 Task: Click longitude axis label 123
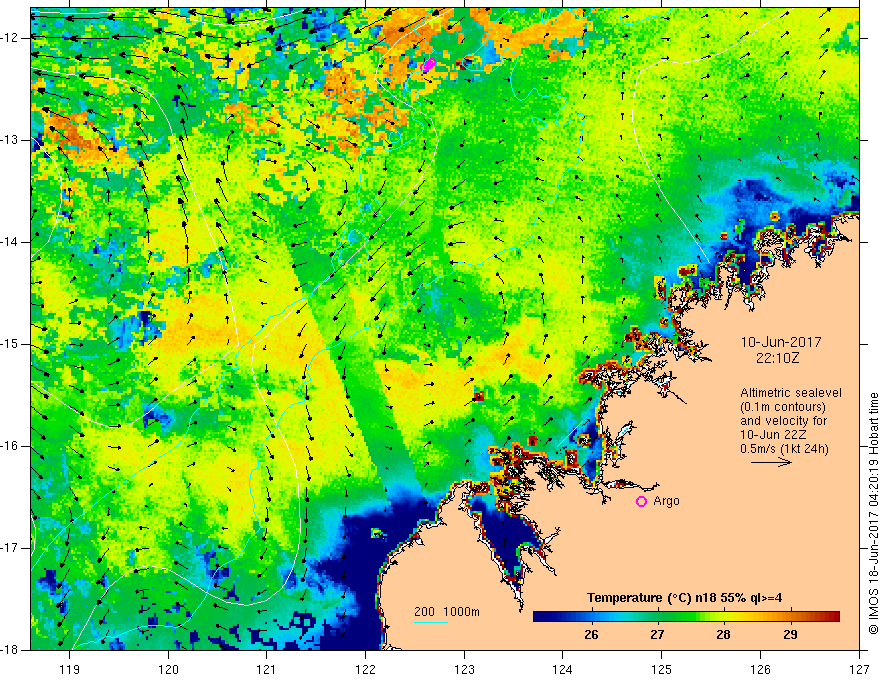point(464,669)
